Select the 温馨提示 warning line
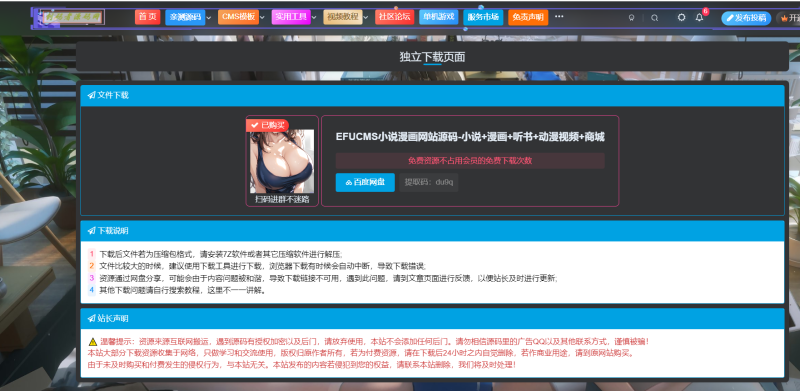The height and width of the screenshot is (391, 800). tap(374, 341)
